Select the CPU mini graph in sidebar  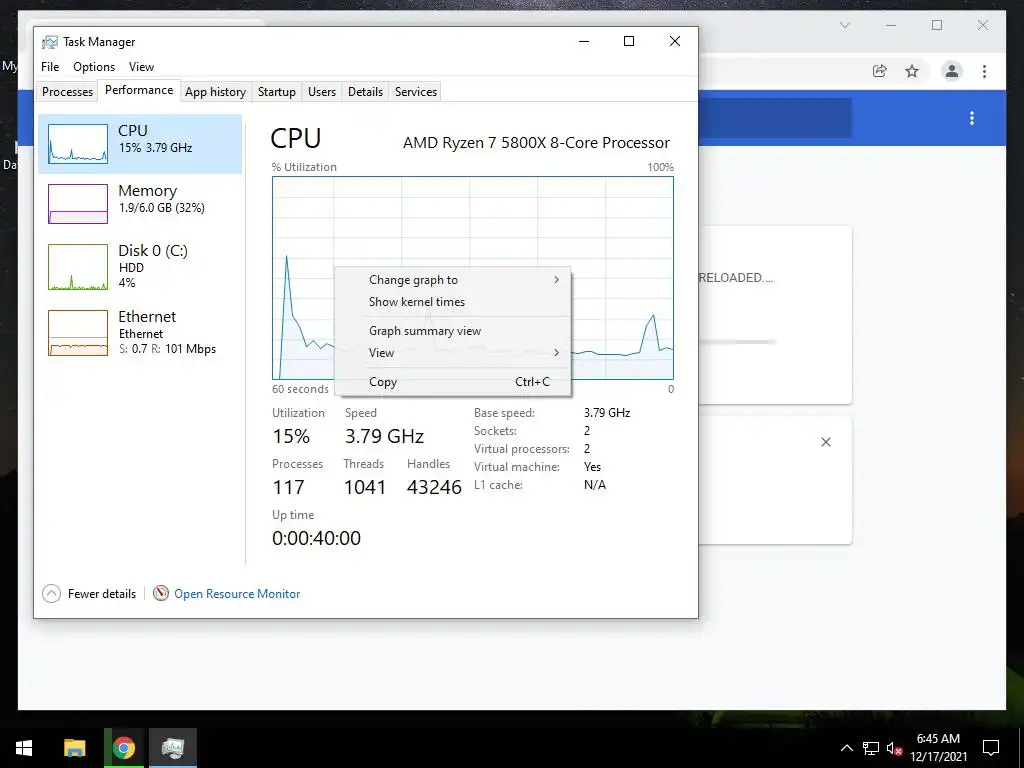78,144
